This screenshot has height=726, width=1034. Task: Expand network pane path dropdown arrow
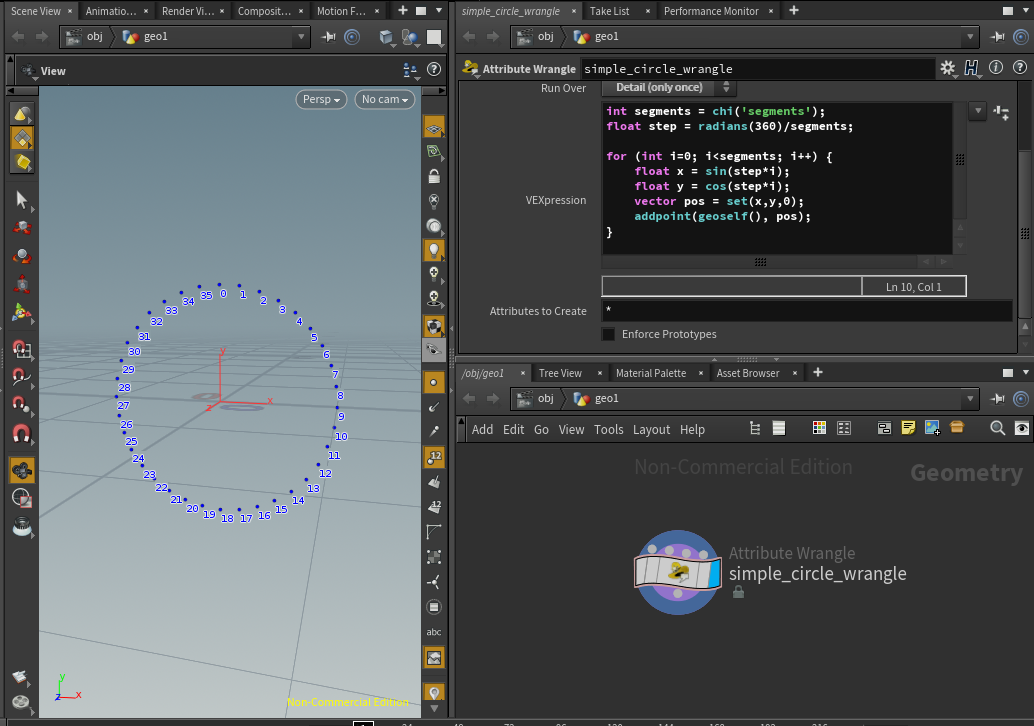[969, 398]
